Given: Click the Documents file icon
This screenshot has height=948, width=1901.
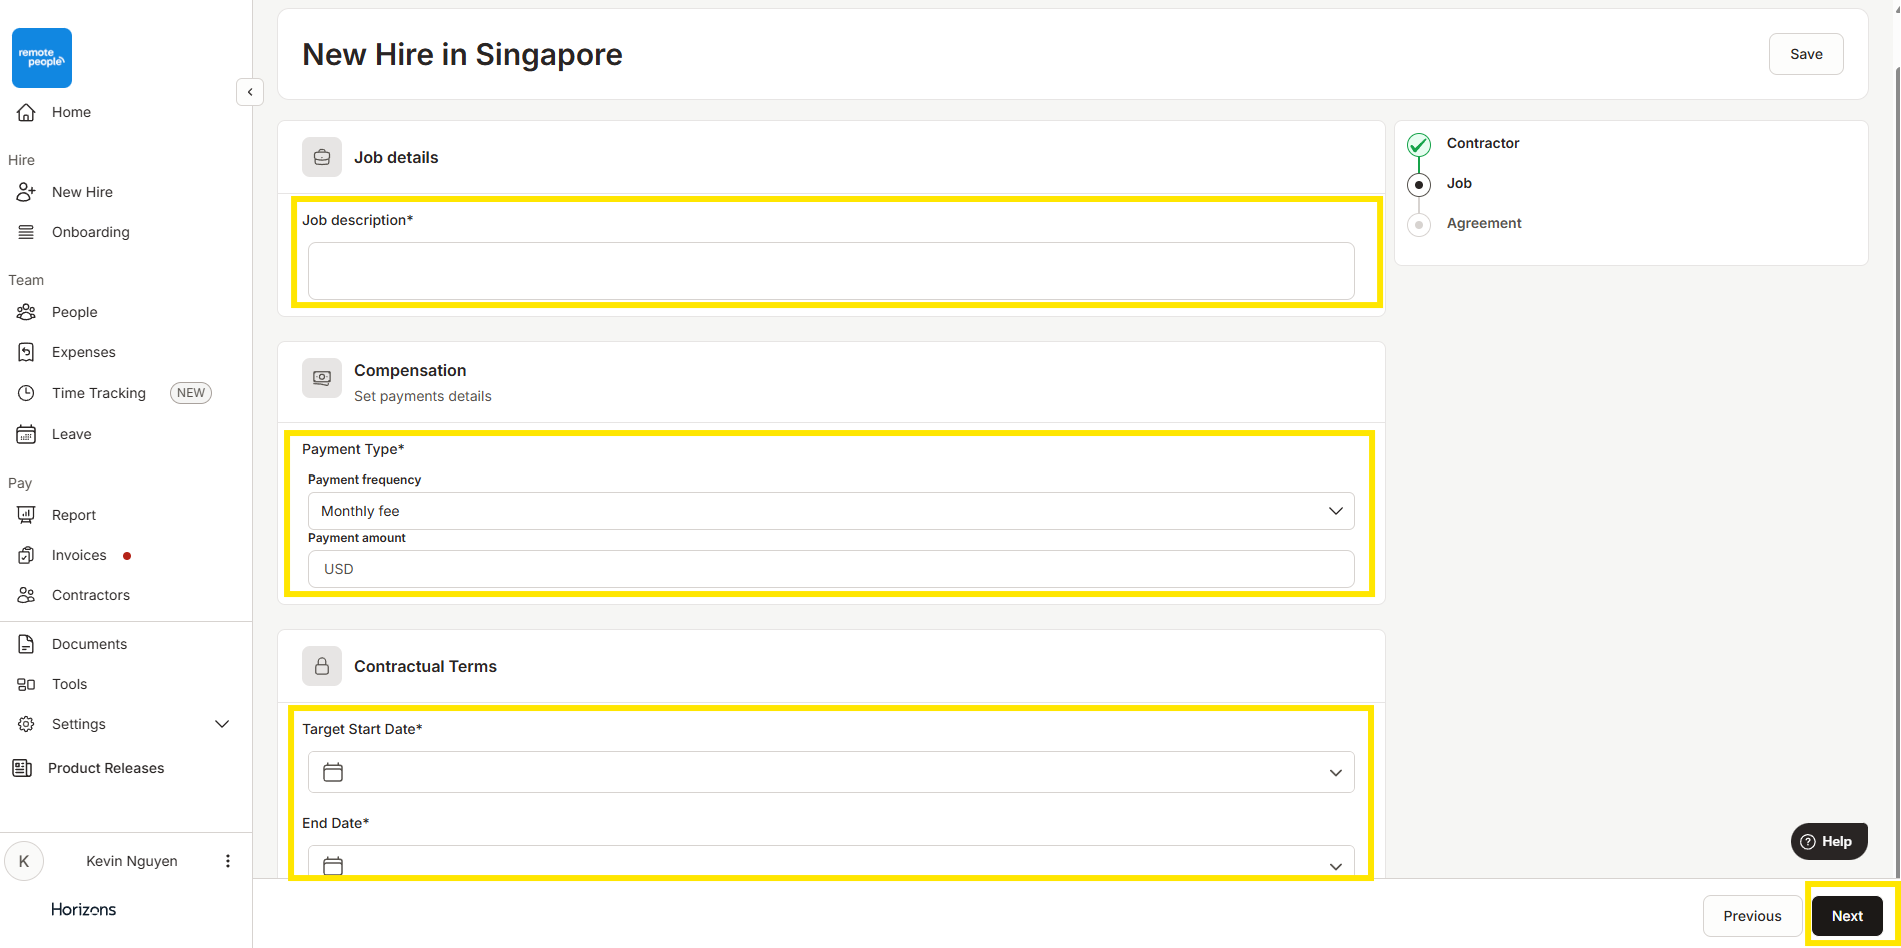Looking at the screenshot, I should pos(27,644).
